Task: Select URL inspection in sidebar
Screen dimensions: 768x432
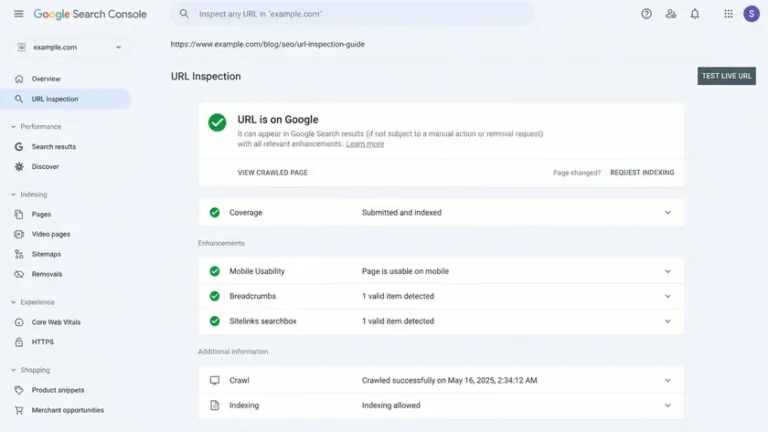Action: pyautogui.click(x=66, y=99)
